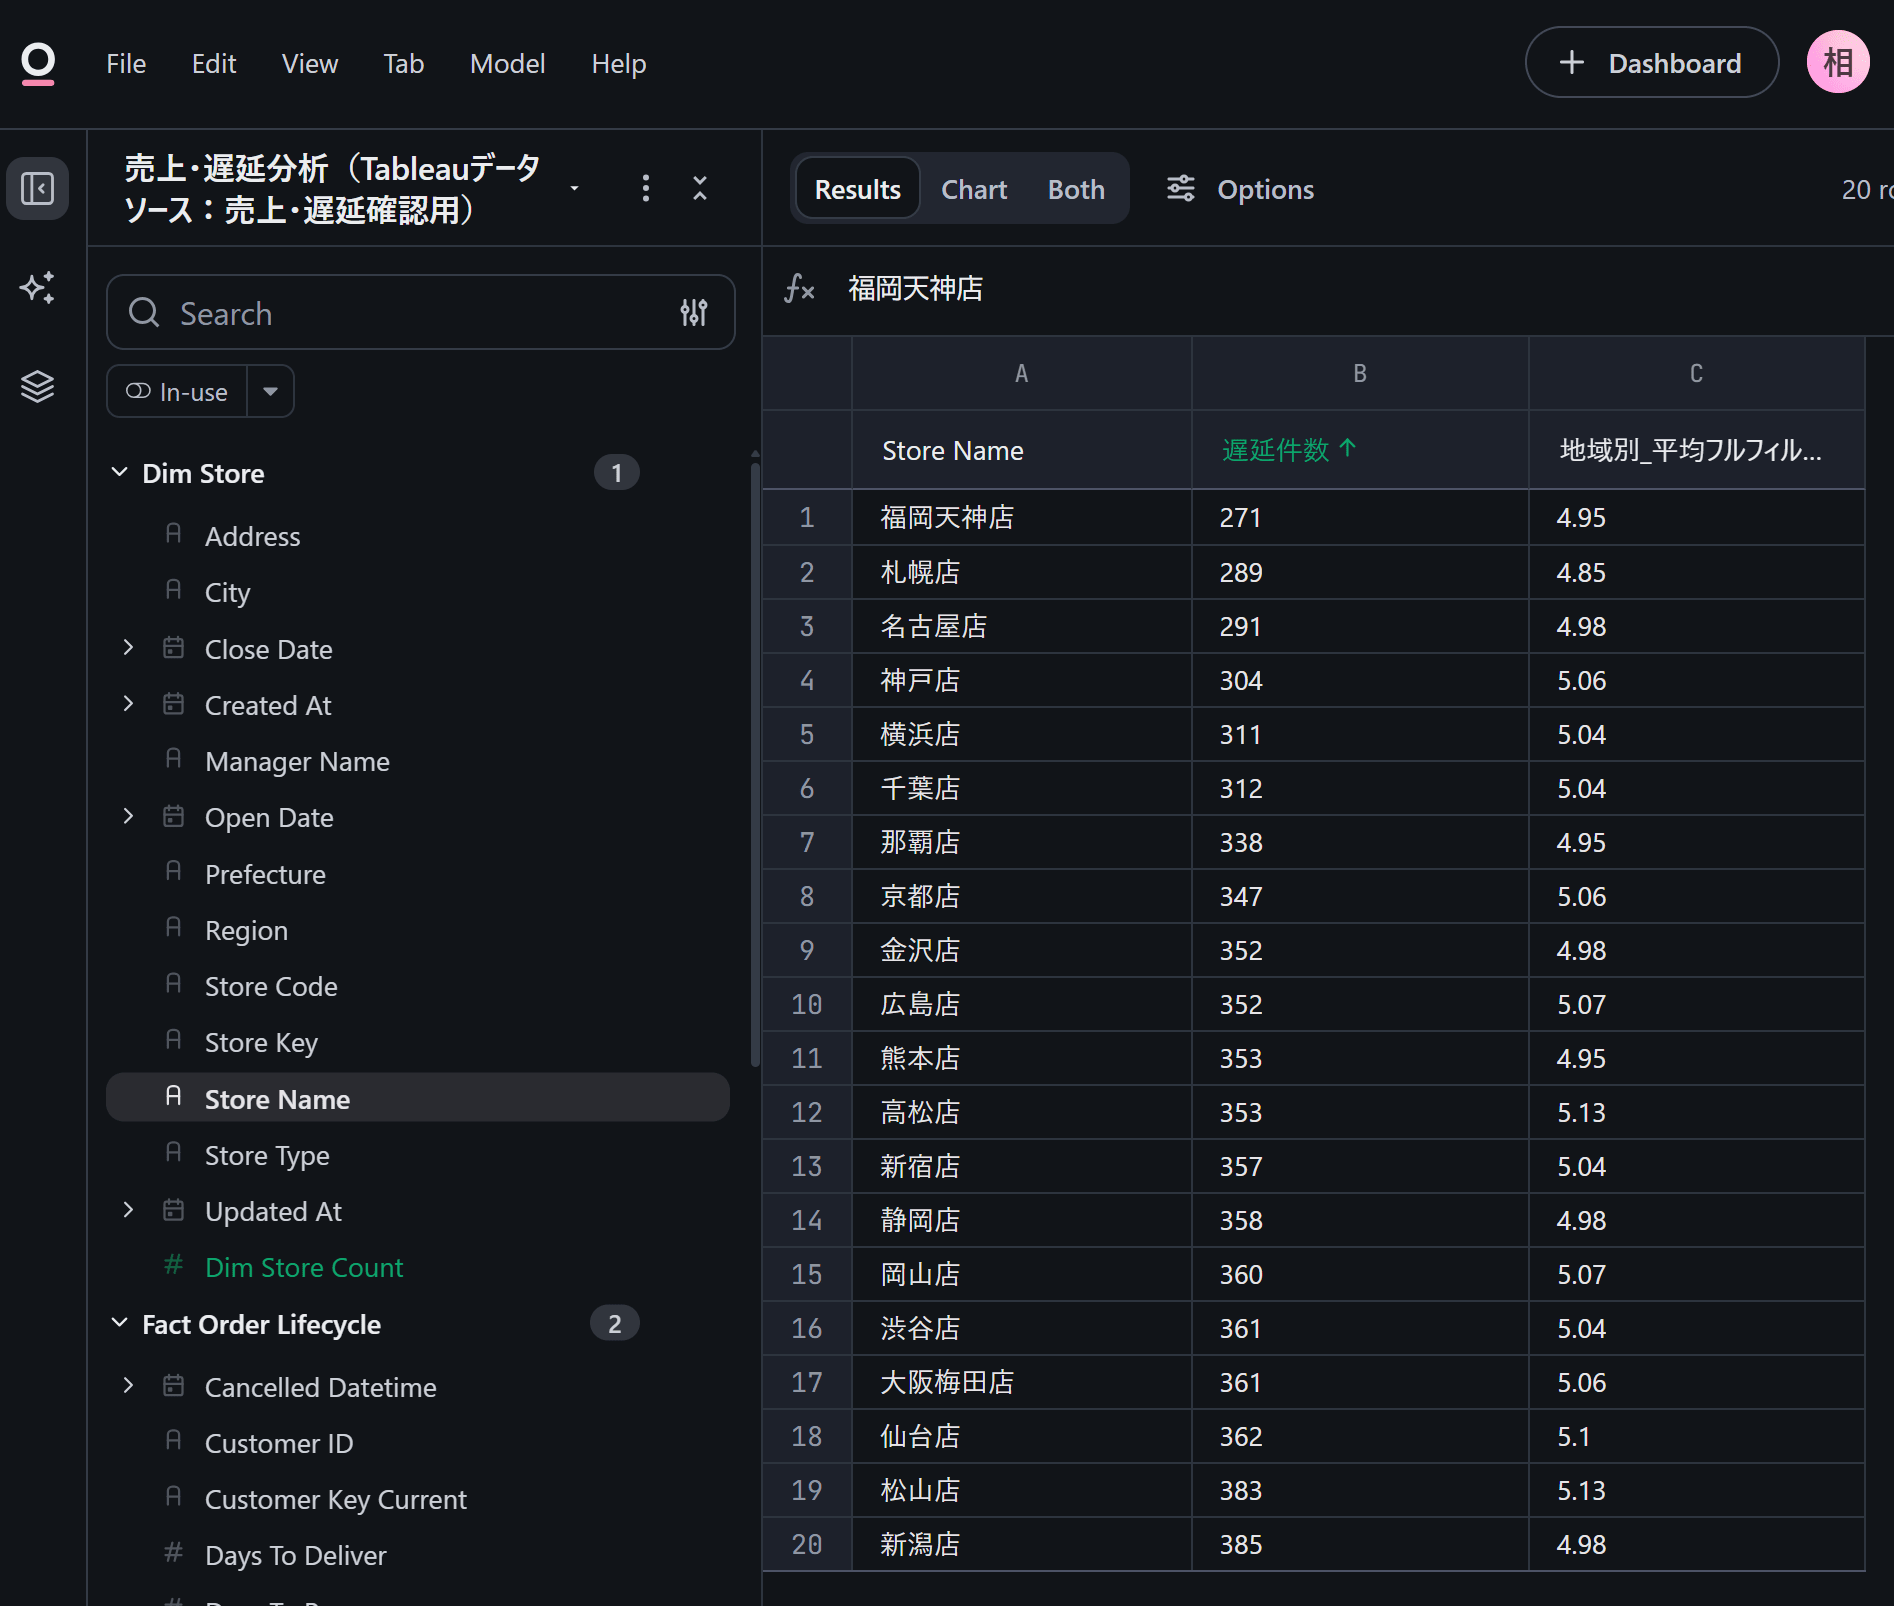Viewport: 1894px width, 1606px height.
Task: Collapse the left sidebar panel icon
Action: pos(38,188)
